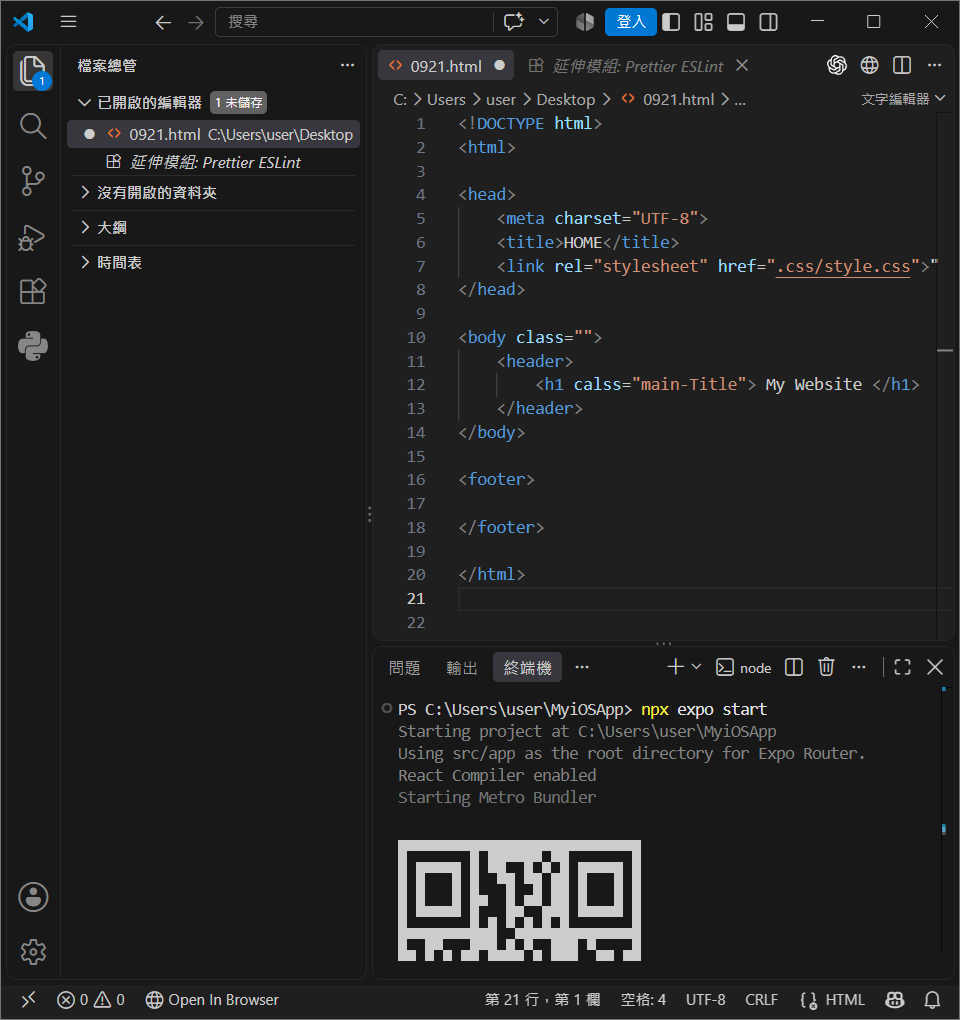The image size is (960, 1020).
Task: Open Explorer panel more actions ellipsis
Action: click(x=347, y=65)
